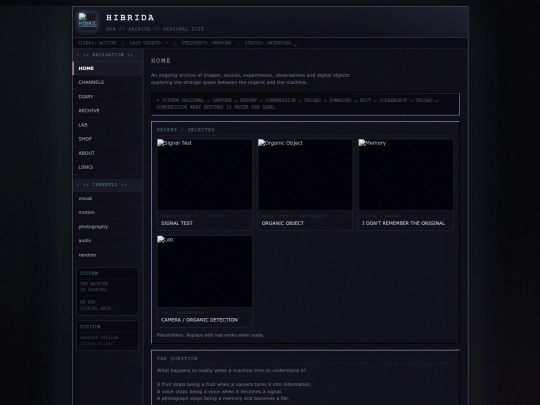Click LAST UPDATE status text
Viewport: 540px width, 405px height.
click(149, 43)
